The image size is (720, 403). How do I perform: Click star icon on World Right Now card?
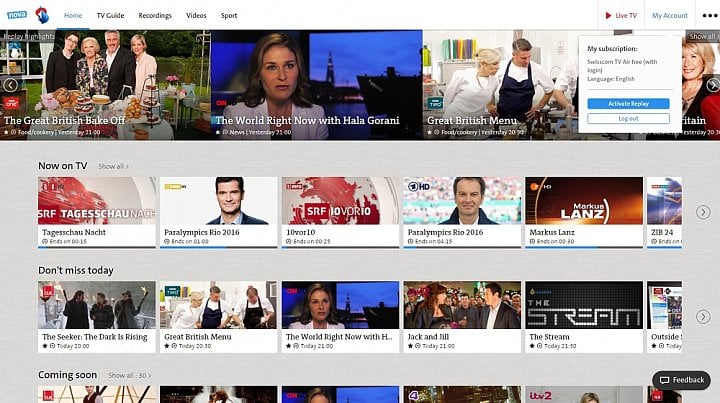pos(288,346)
